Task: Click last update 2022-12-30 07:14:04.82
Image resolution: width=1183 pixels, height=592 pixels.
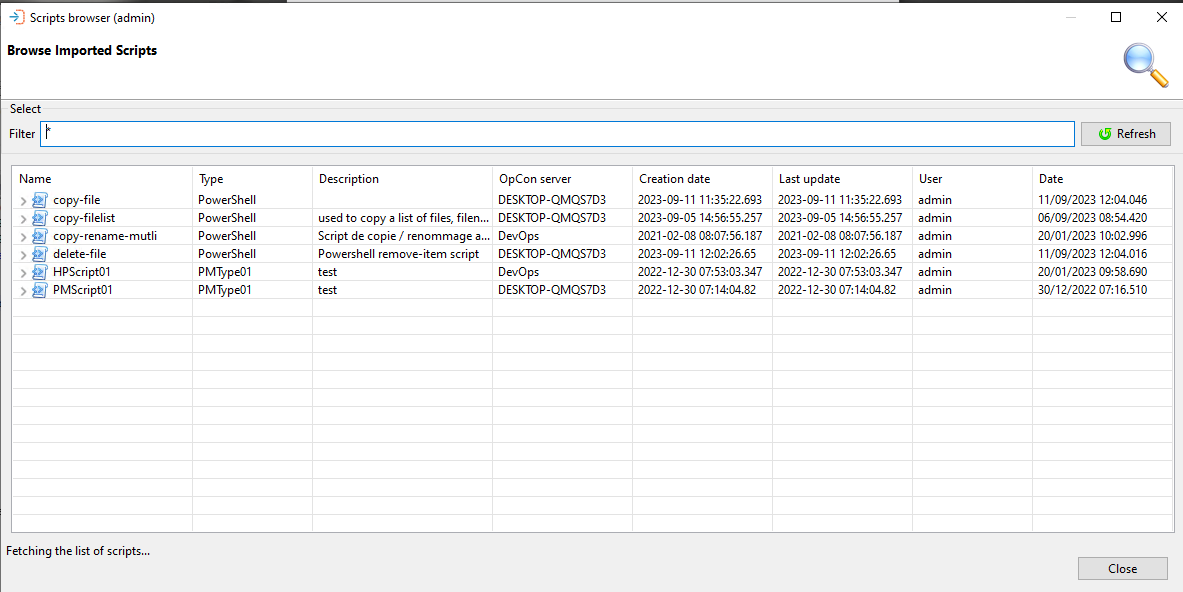Action: (837, 290)
